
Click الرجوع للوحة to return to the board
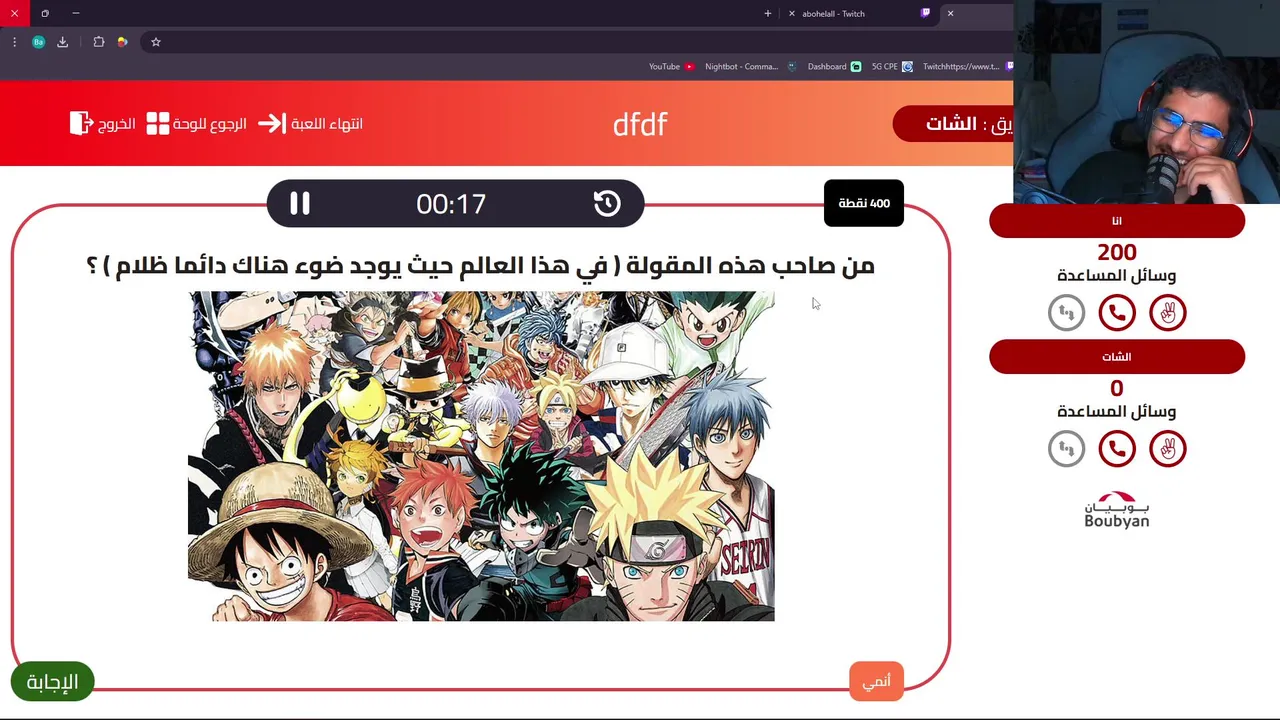pyautogui.click(x=196, y=124)
